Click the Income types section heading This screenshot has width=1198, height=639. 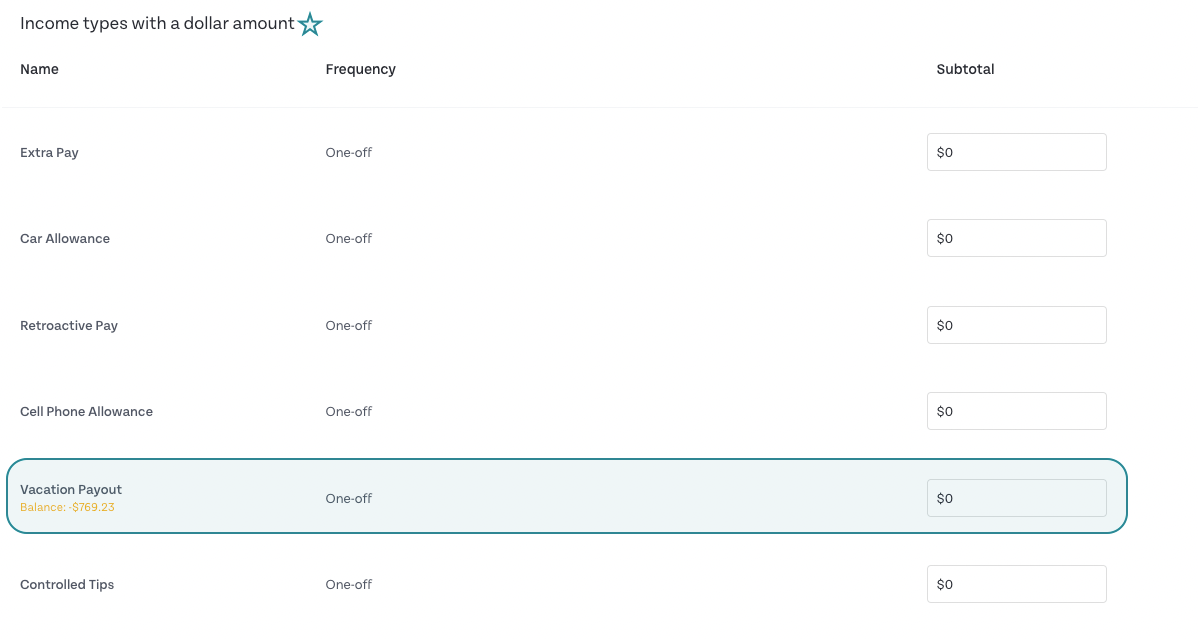(157, 24)
